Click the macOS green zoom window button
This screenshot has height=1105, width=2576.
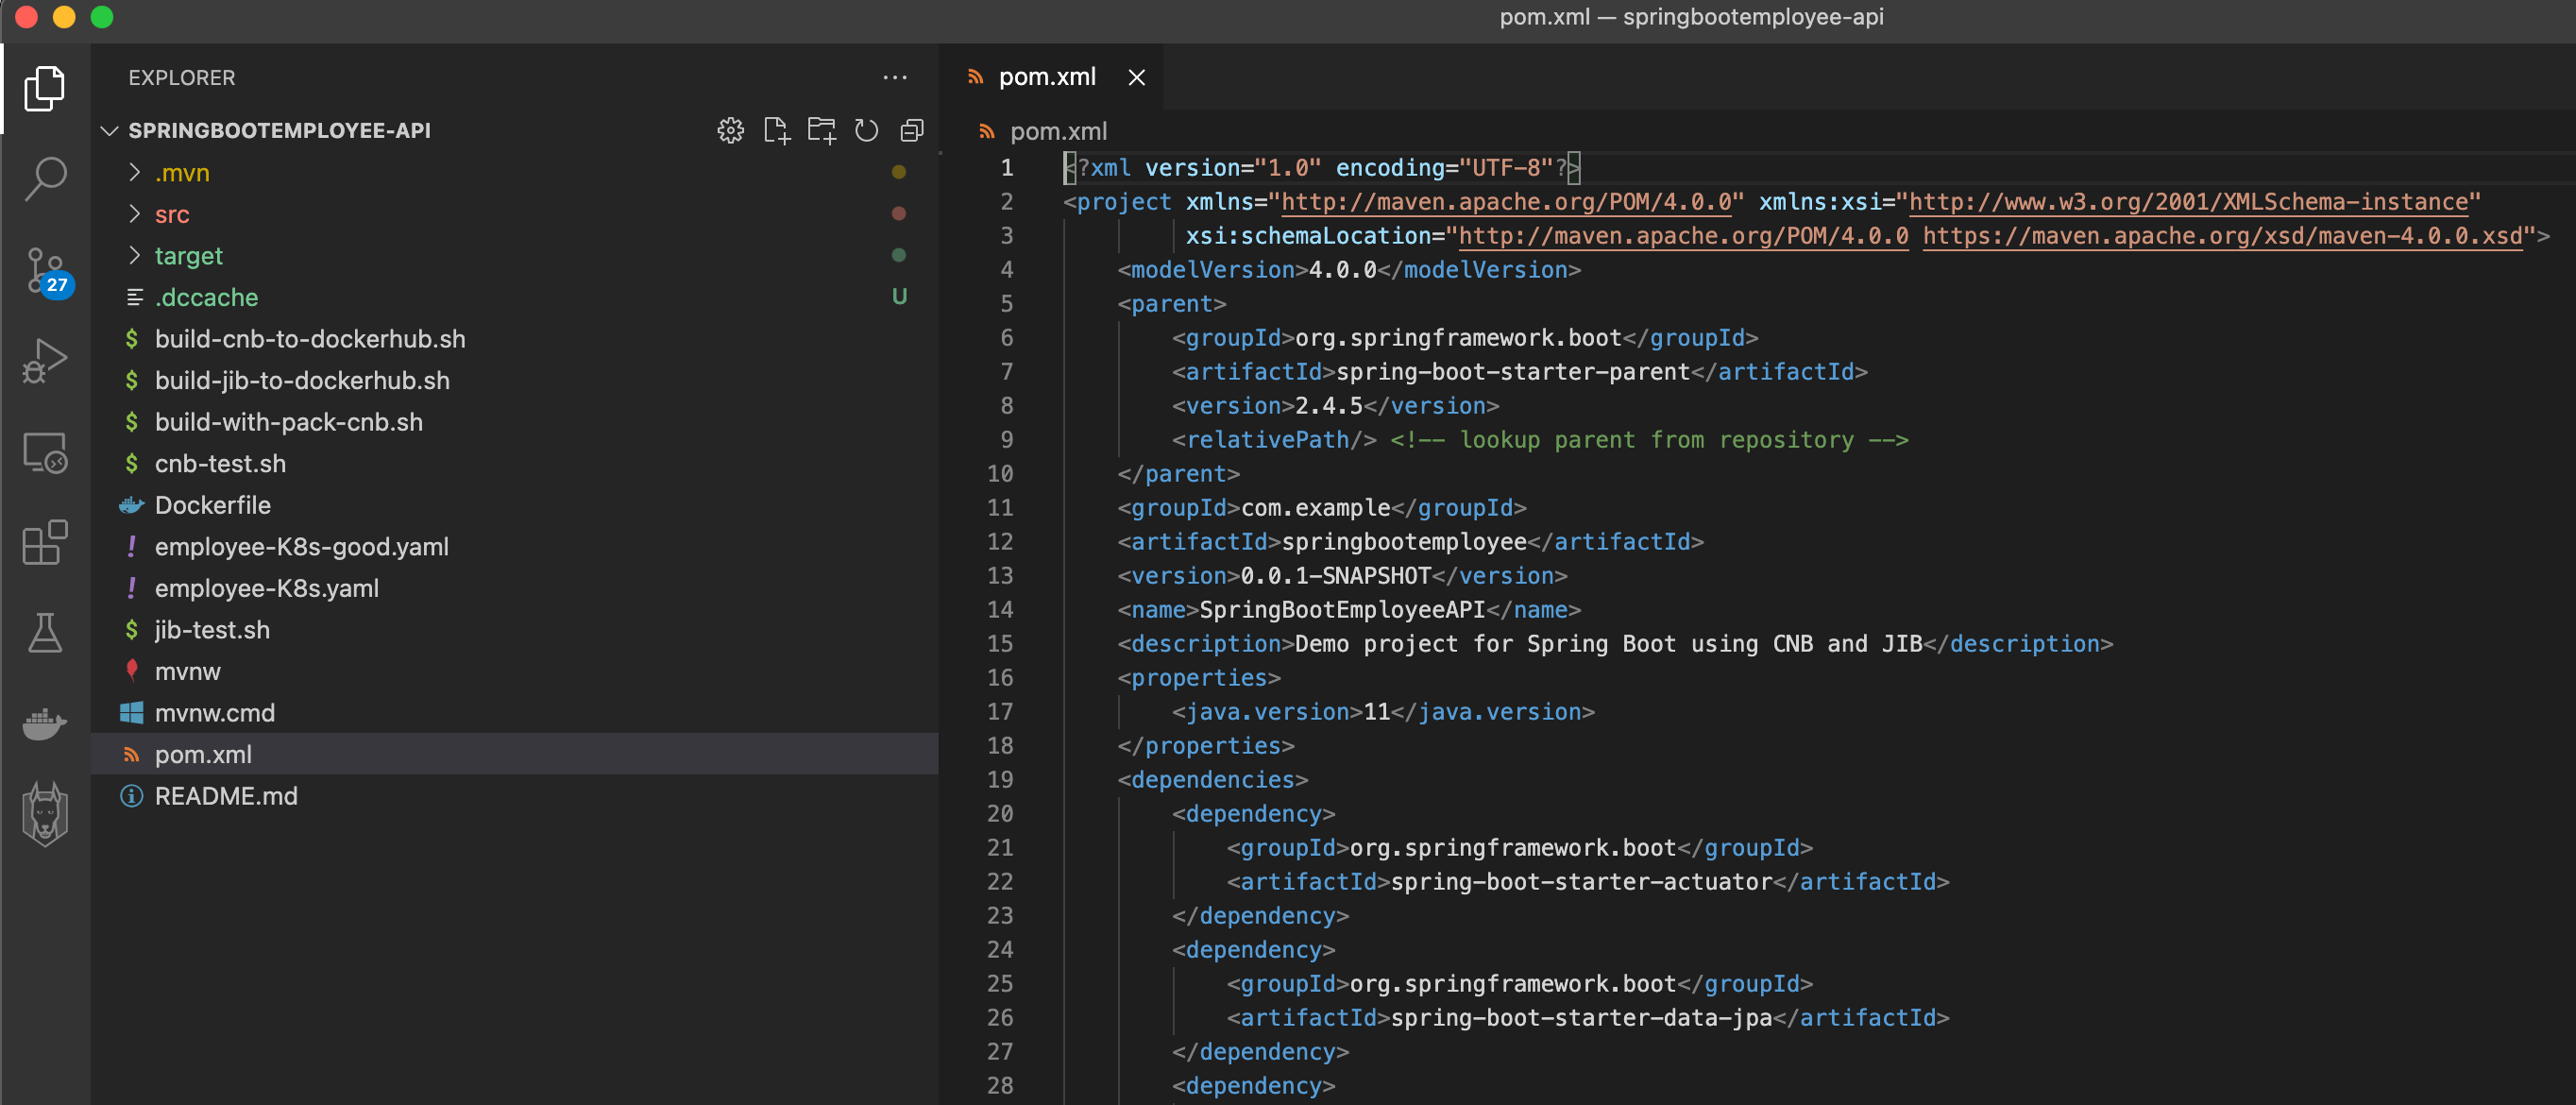102,17
